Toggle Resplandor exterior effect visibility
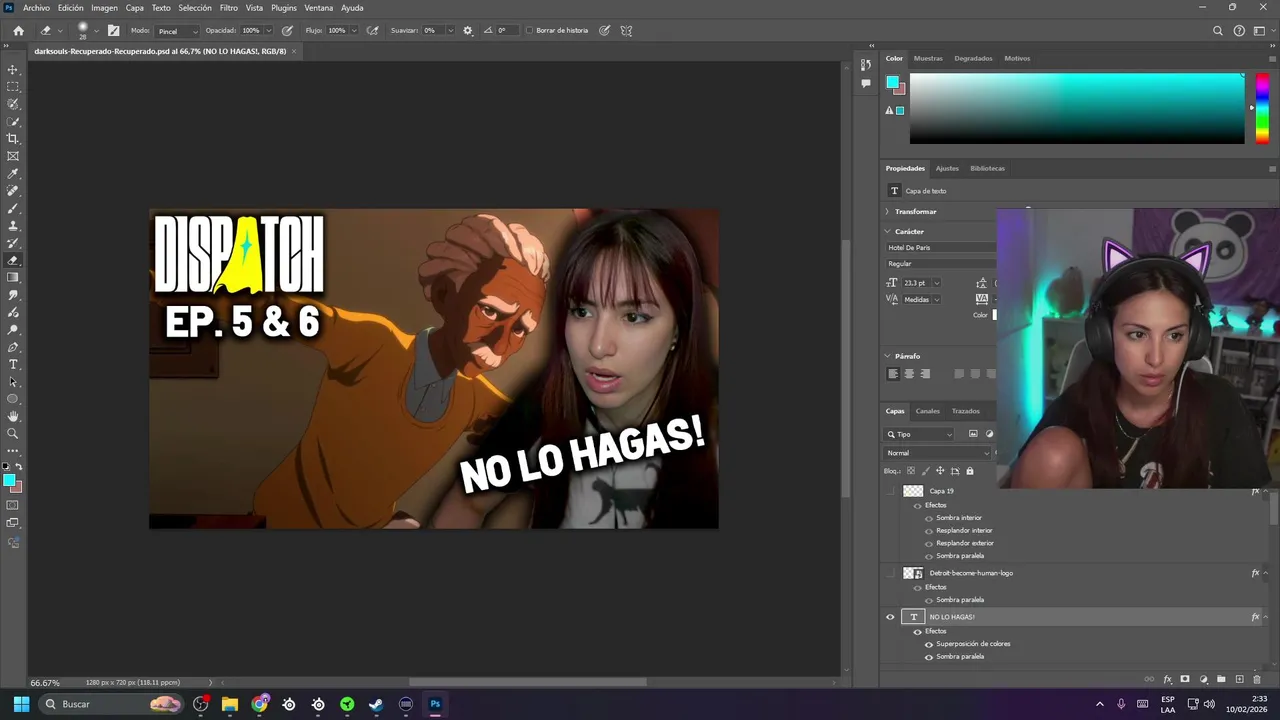Screen dimensions: 1280x720 pos(929,543)
